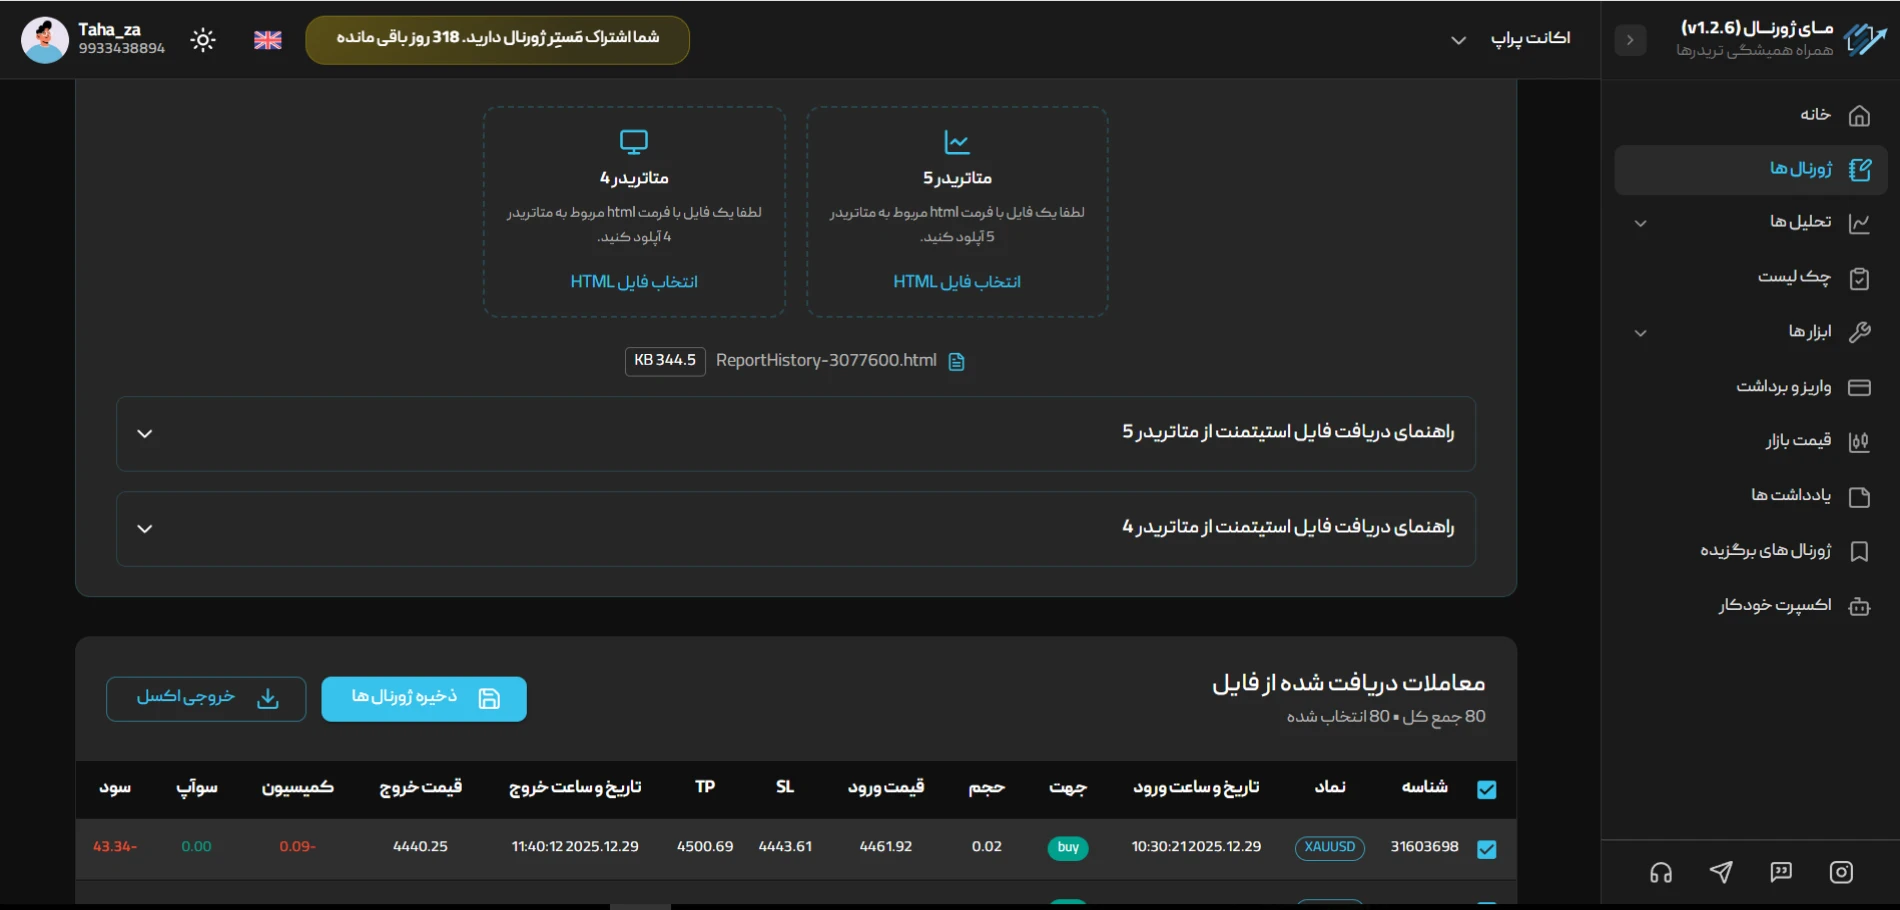Open the Tools (ابزار ها) sidebar item
Viewport: 1900px width, 910px height.
click(x=1751, y=332)
